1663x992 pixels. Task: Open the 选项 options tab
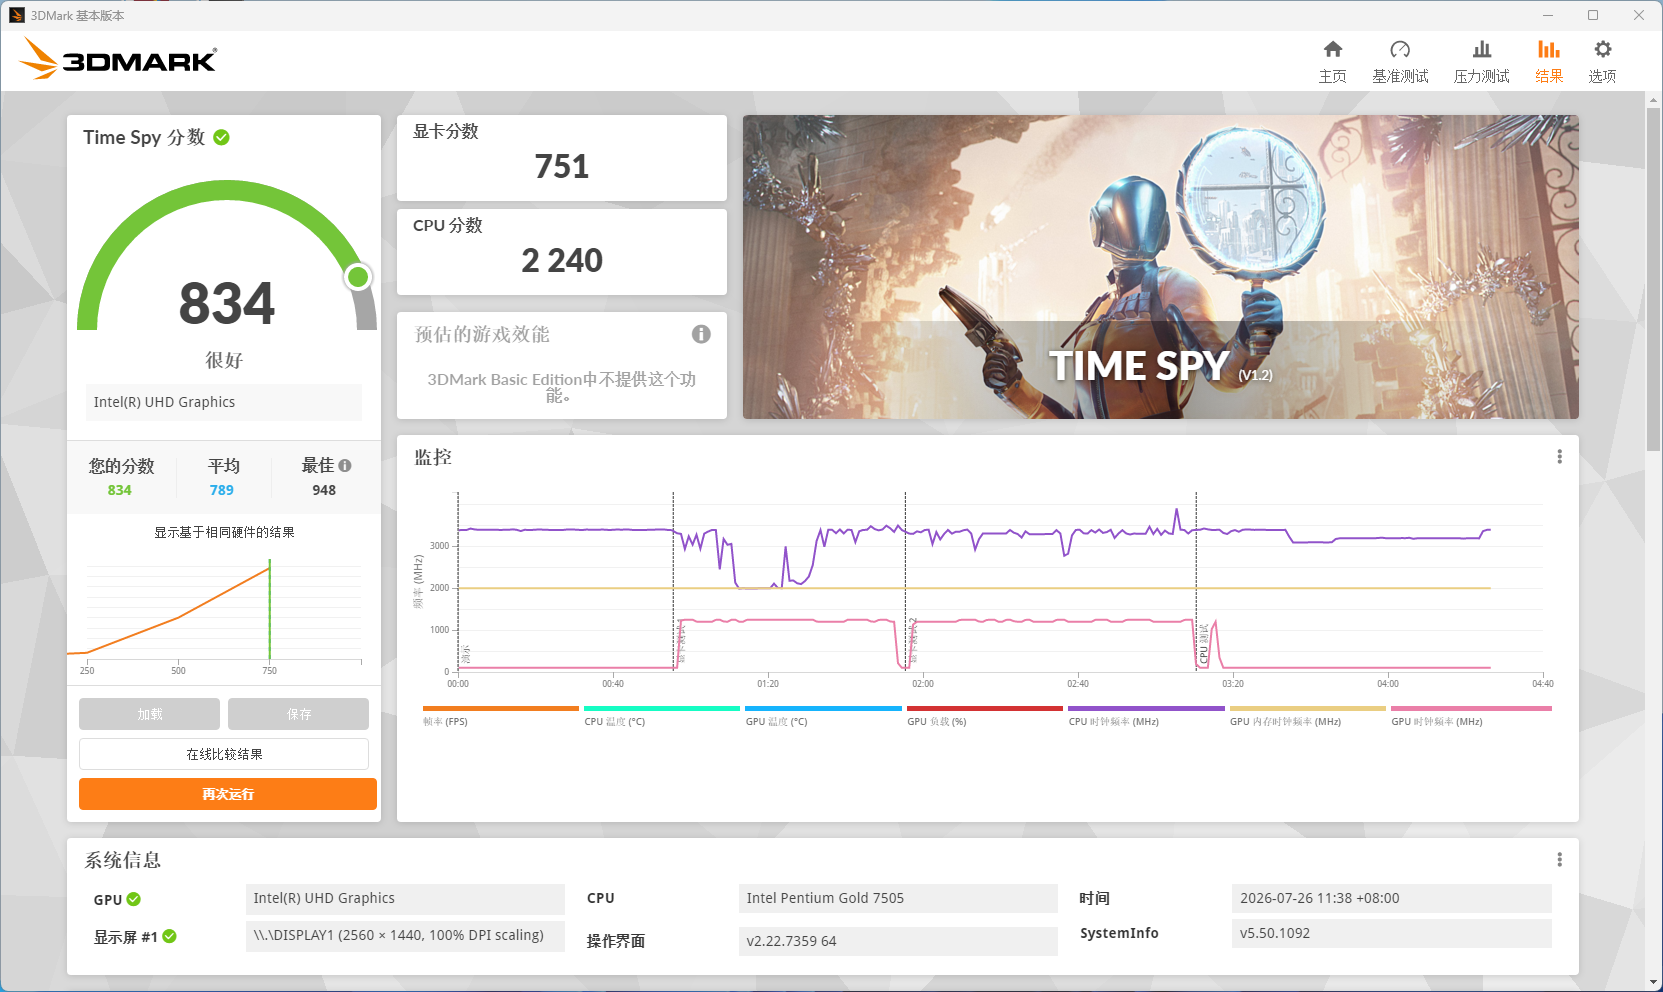pyautogui.click(x=1602, y=62)
